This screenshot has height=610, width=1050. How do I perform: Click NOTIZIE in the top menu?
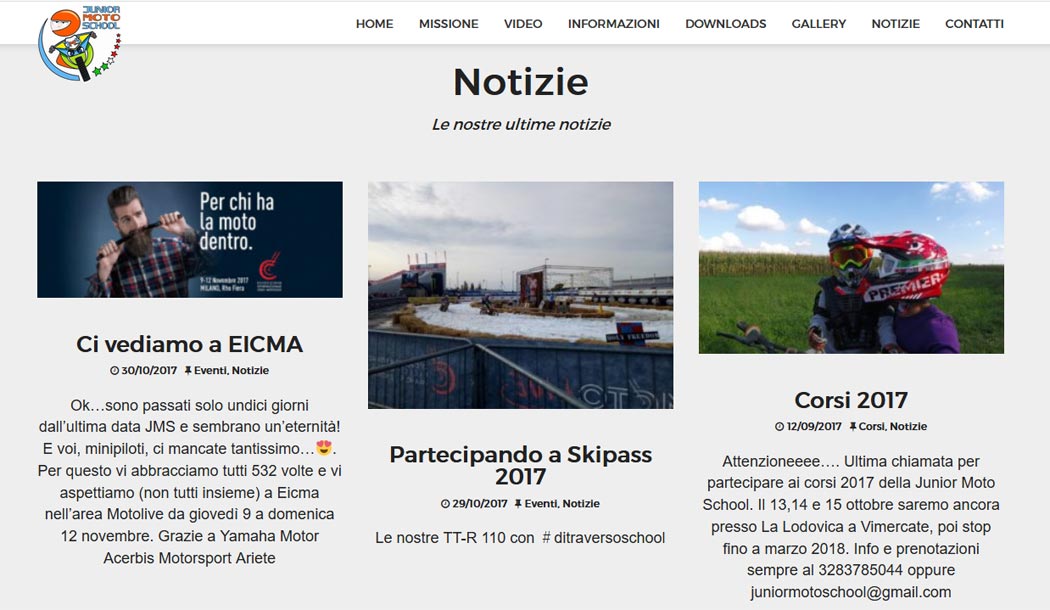[895, 24]
